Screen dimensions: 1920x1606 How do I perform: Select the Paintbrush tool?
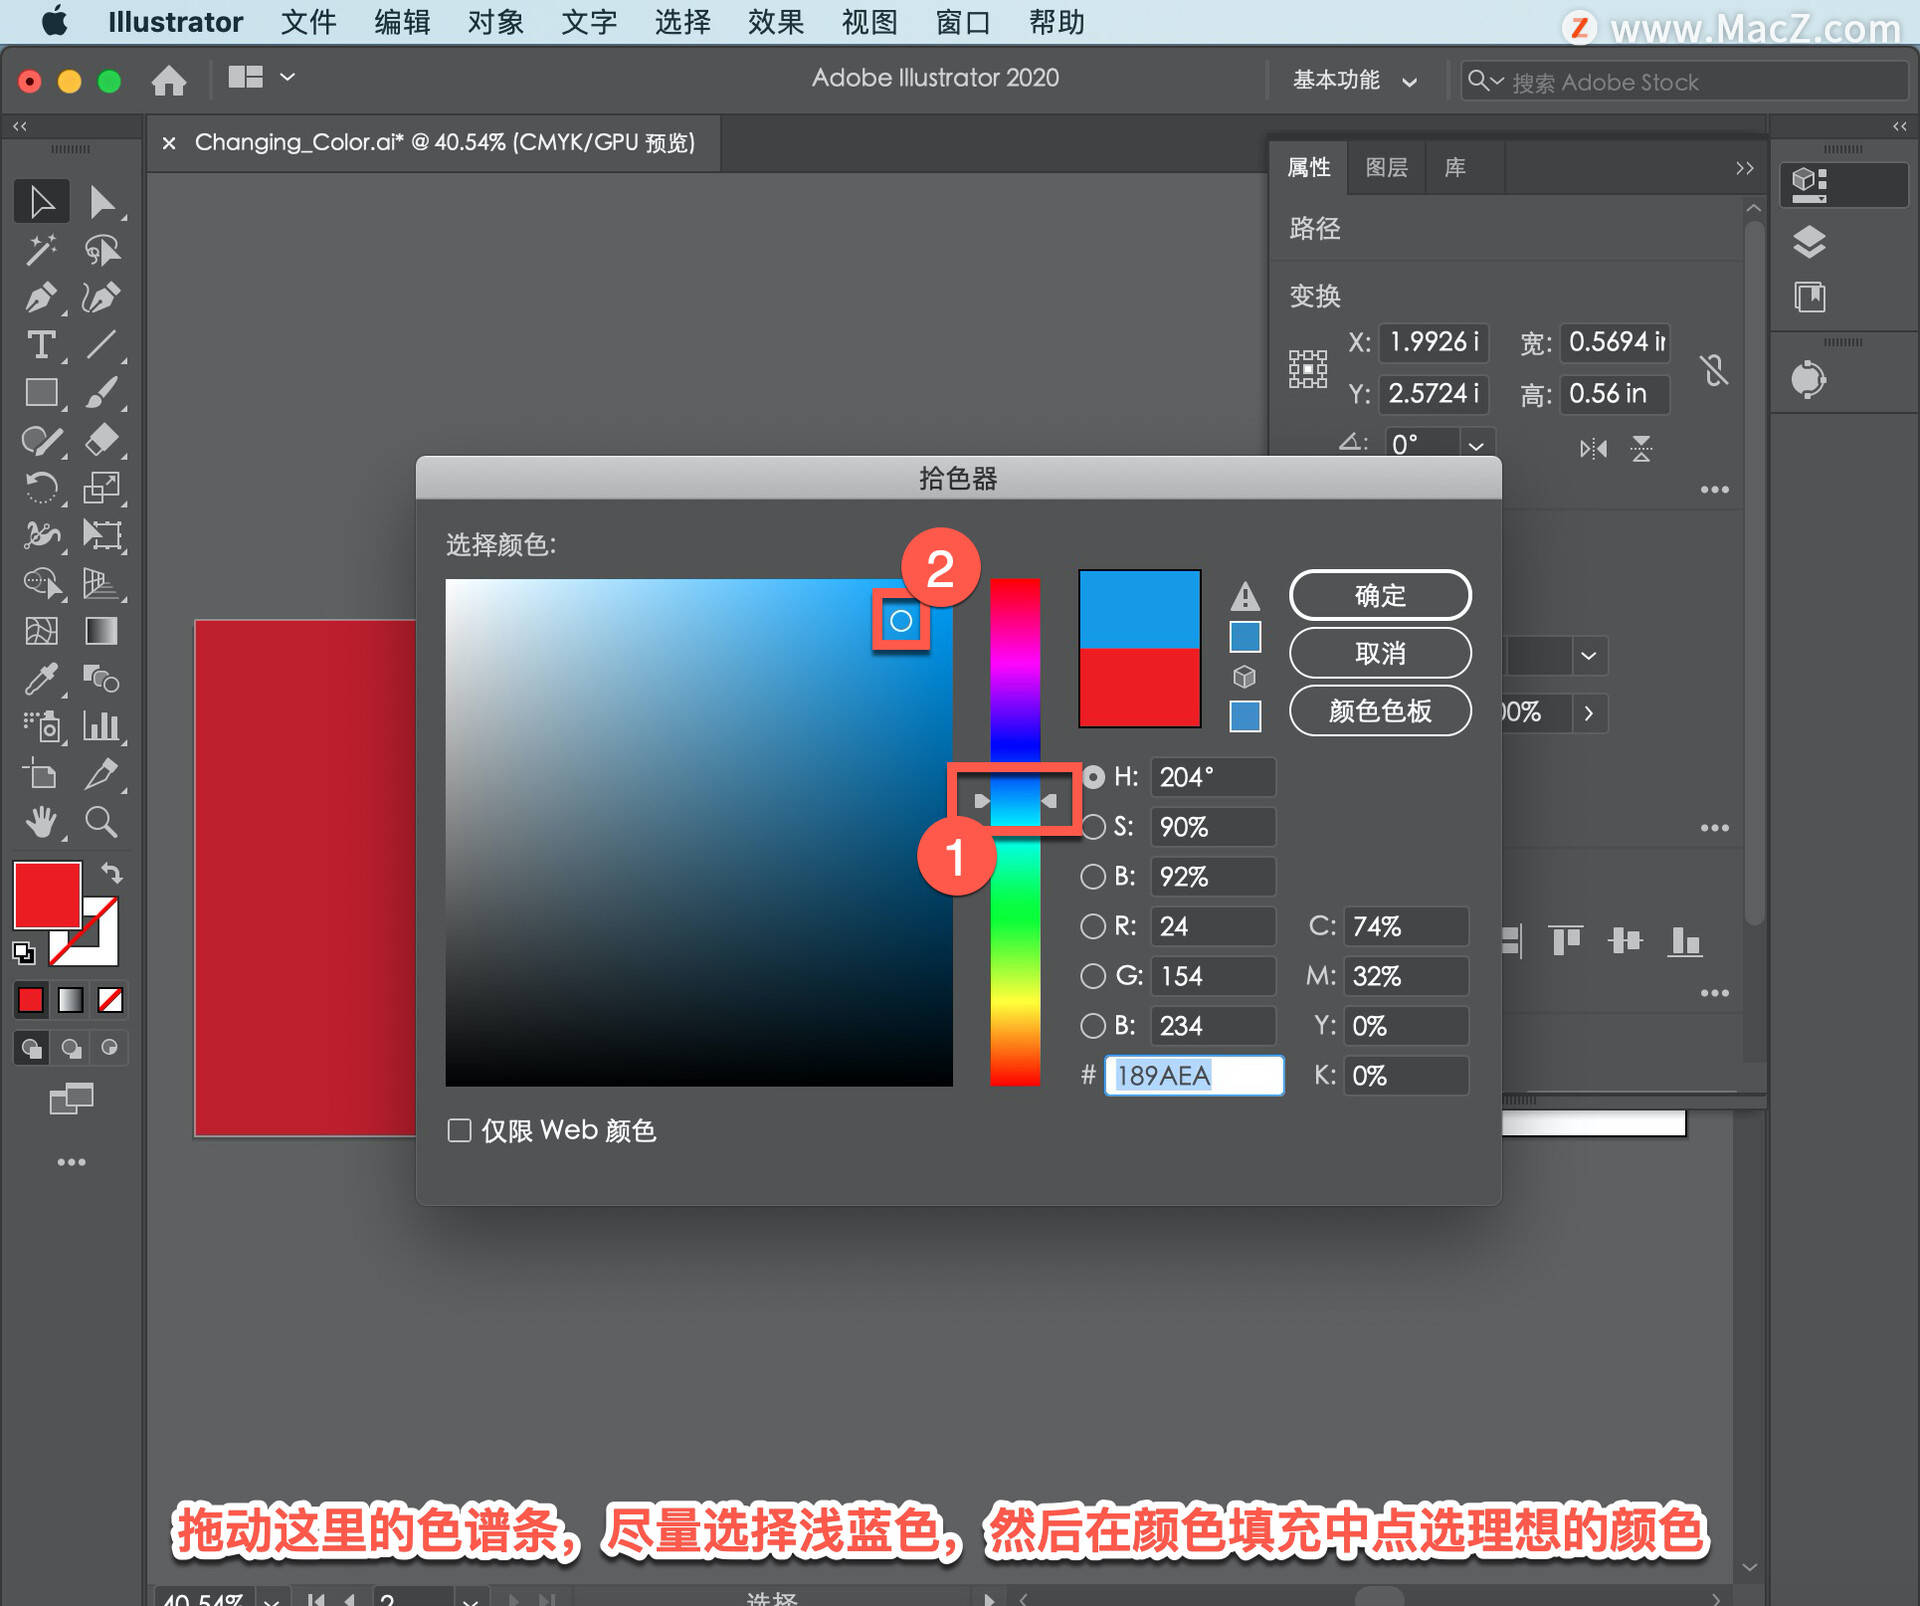(101, 392)
